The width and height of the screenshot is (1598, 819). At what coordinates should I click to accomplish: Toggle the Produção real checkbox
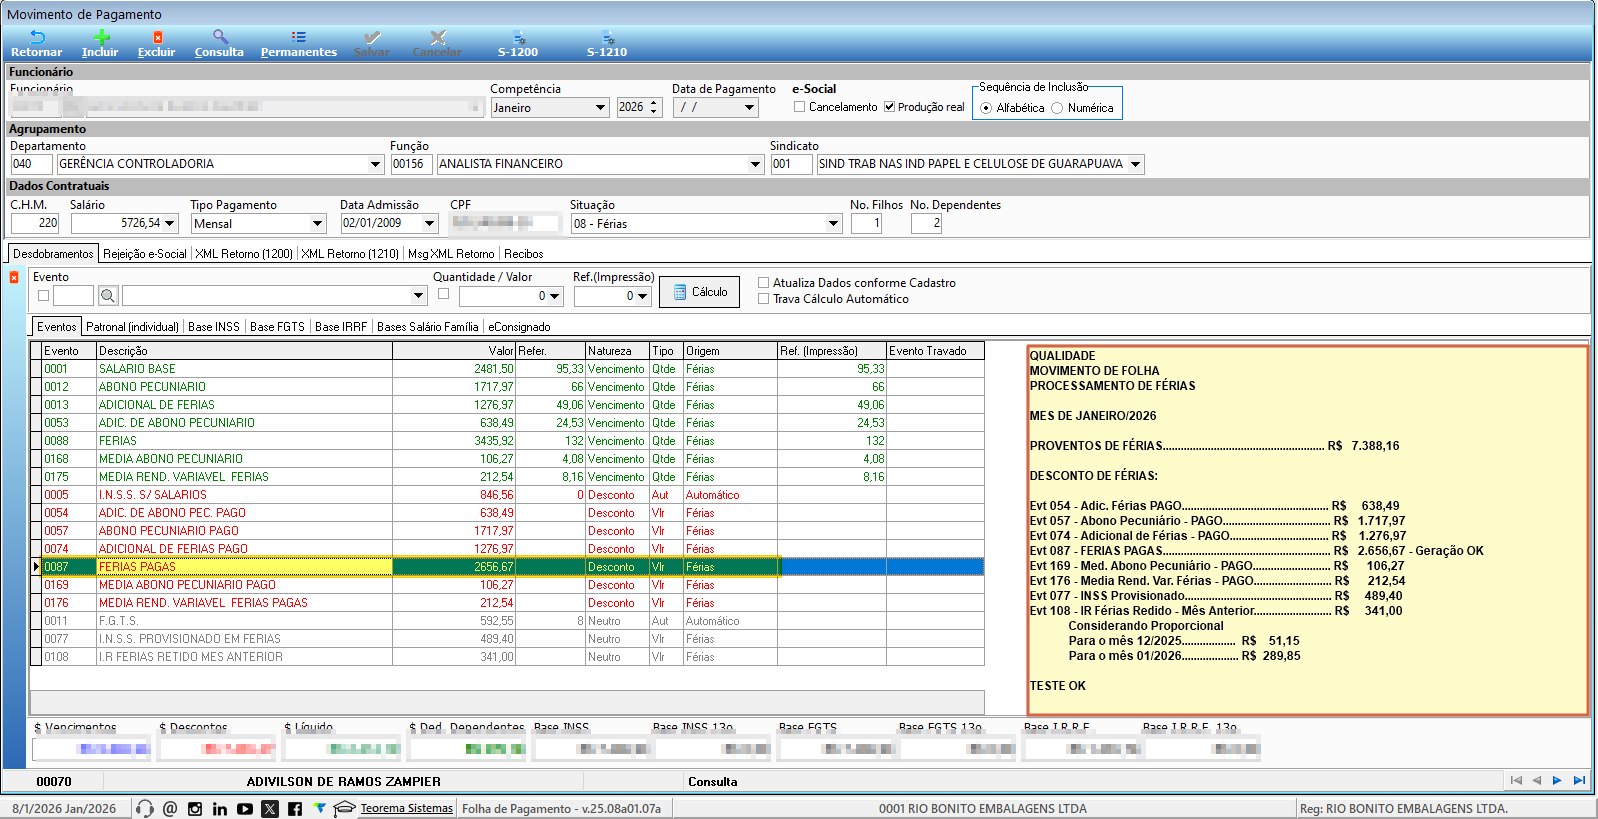pos(889,107)
